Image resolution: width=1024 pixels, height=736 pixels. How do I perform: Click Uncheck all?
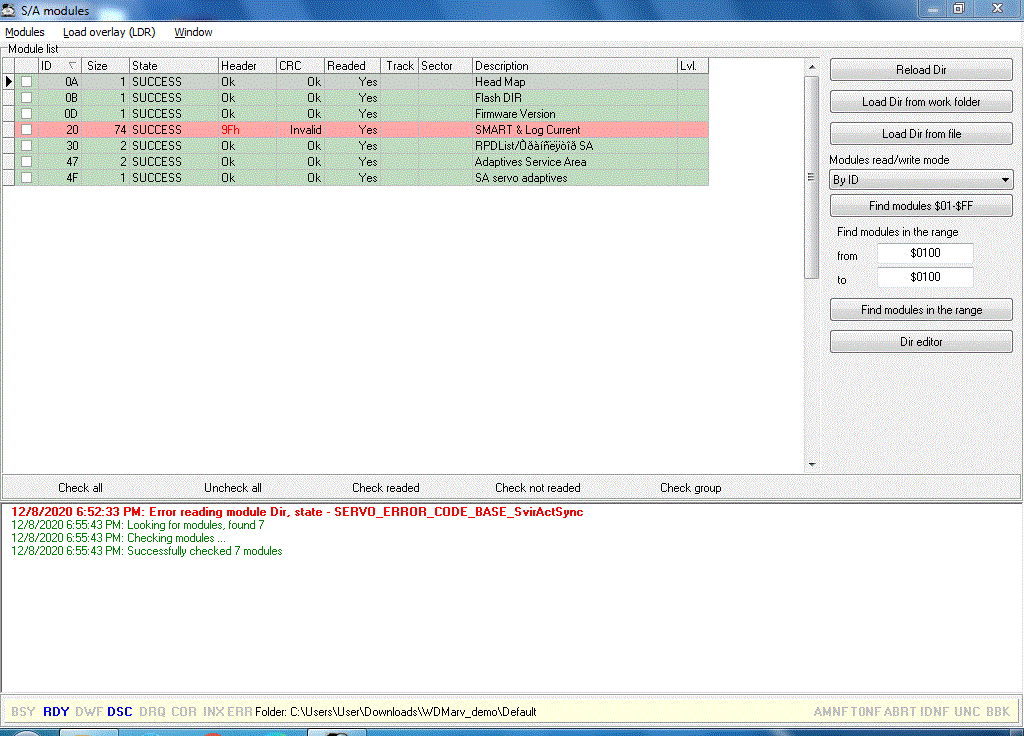(232, 488)
